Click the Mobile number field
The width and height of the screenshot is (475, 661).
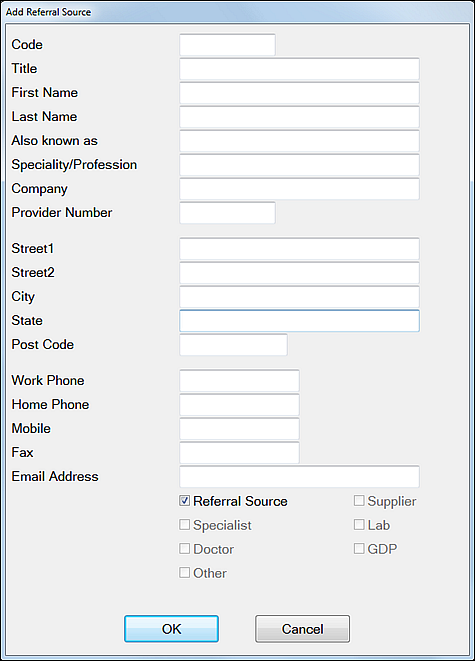click(x=239, y=429)
